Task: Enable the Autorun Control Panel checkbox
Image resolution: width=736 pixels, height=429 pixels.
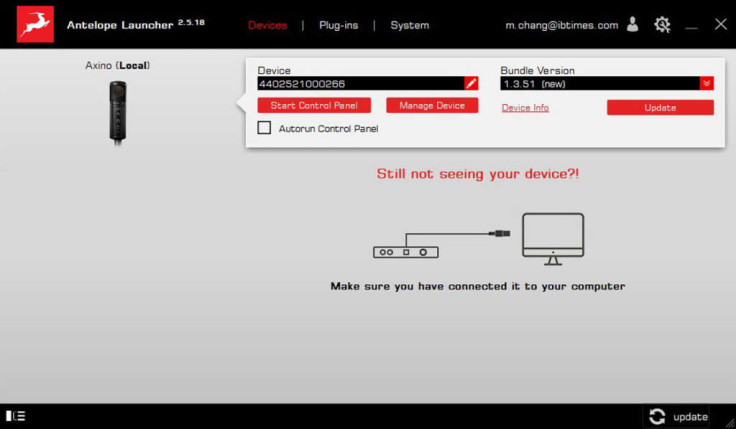Action: [x=264, y=128]
